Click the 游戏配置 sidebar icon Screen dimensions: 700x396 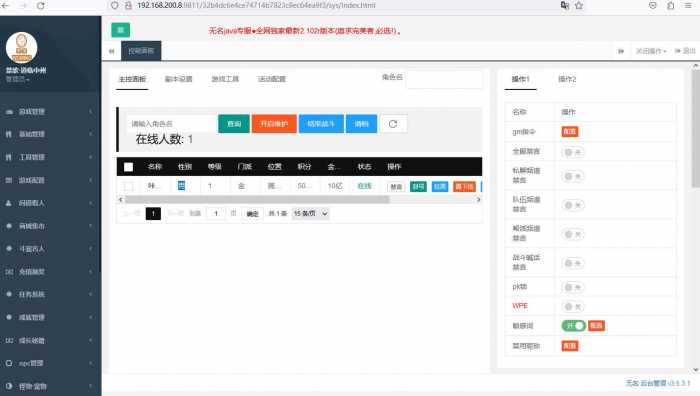click(x=9, y=180)
